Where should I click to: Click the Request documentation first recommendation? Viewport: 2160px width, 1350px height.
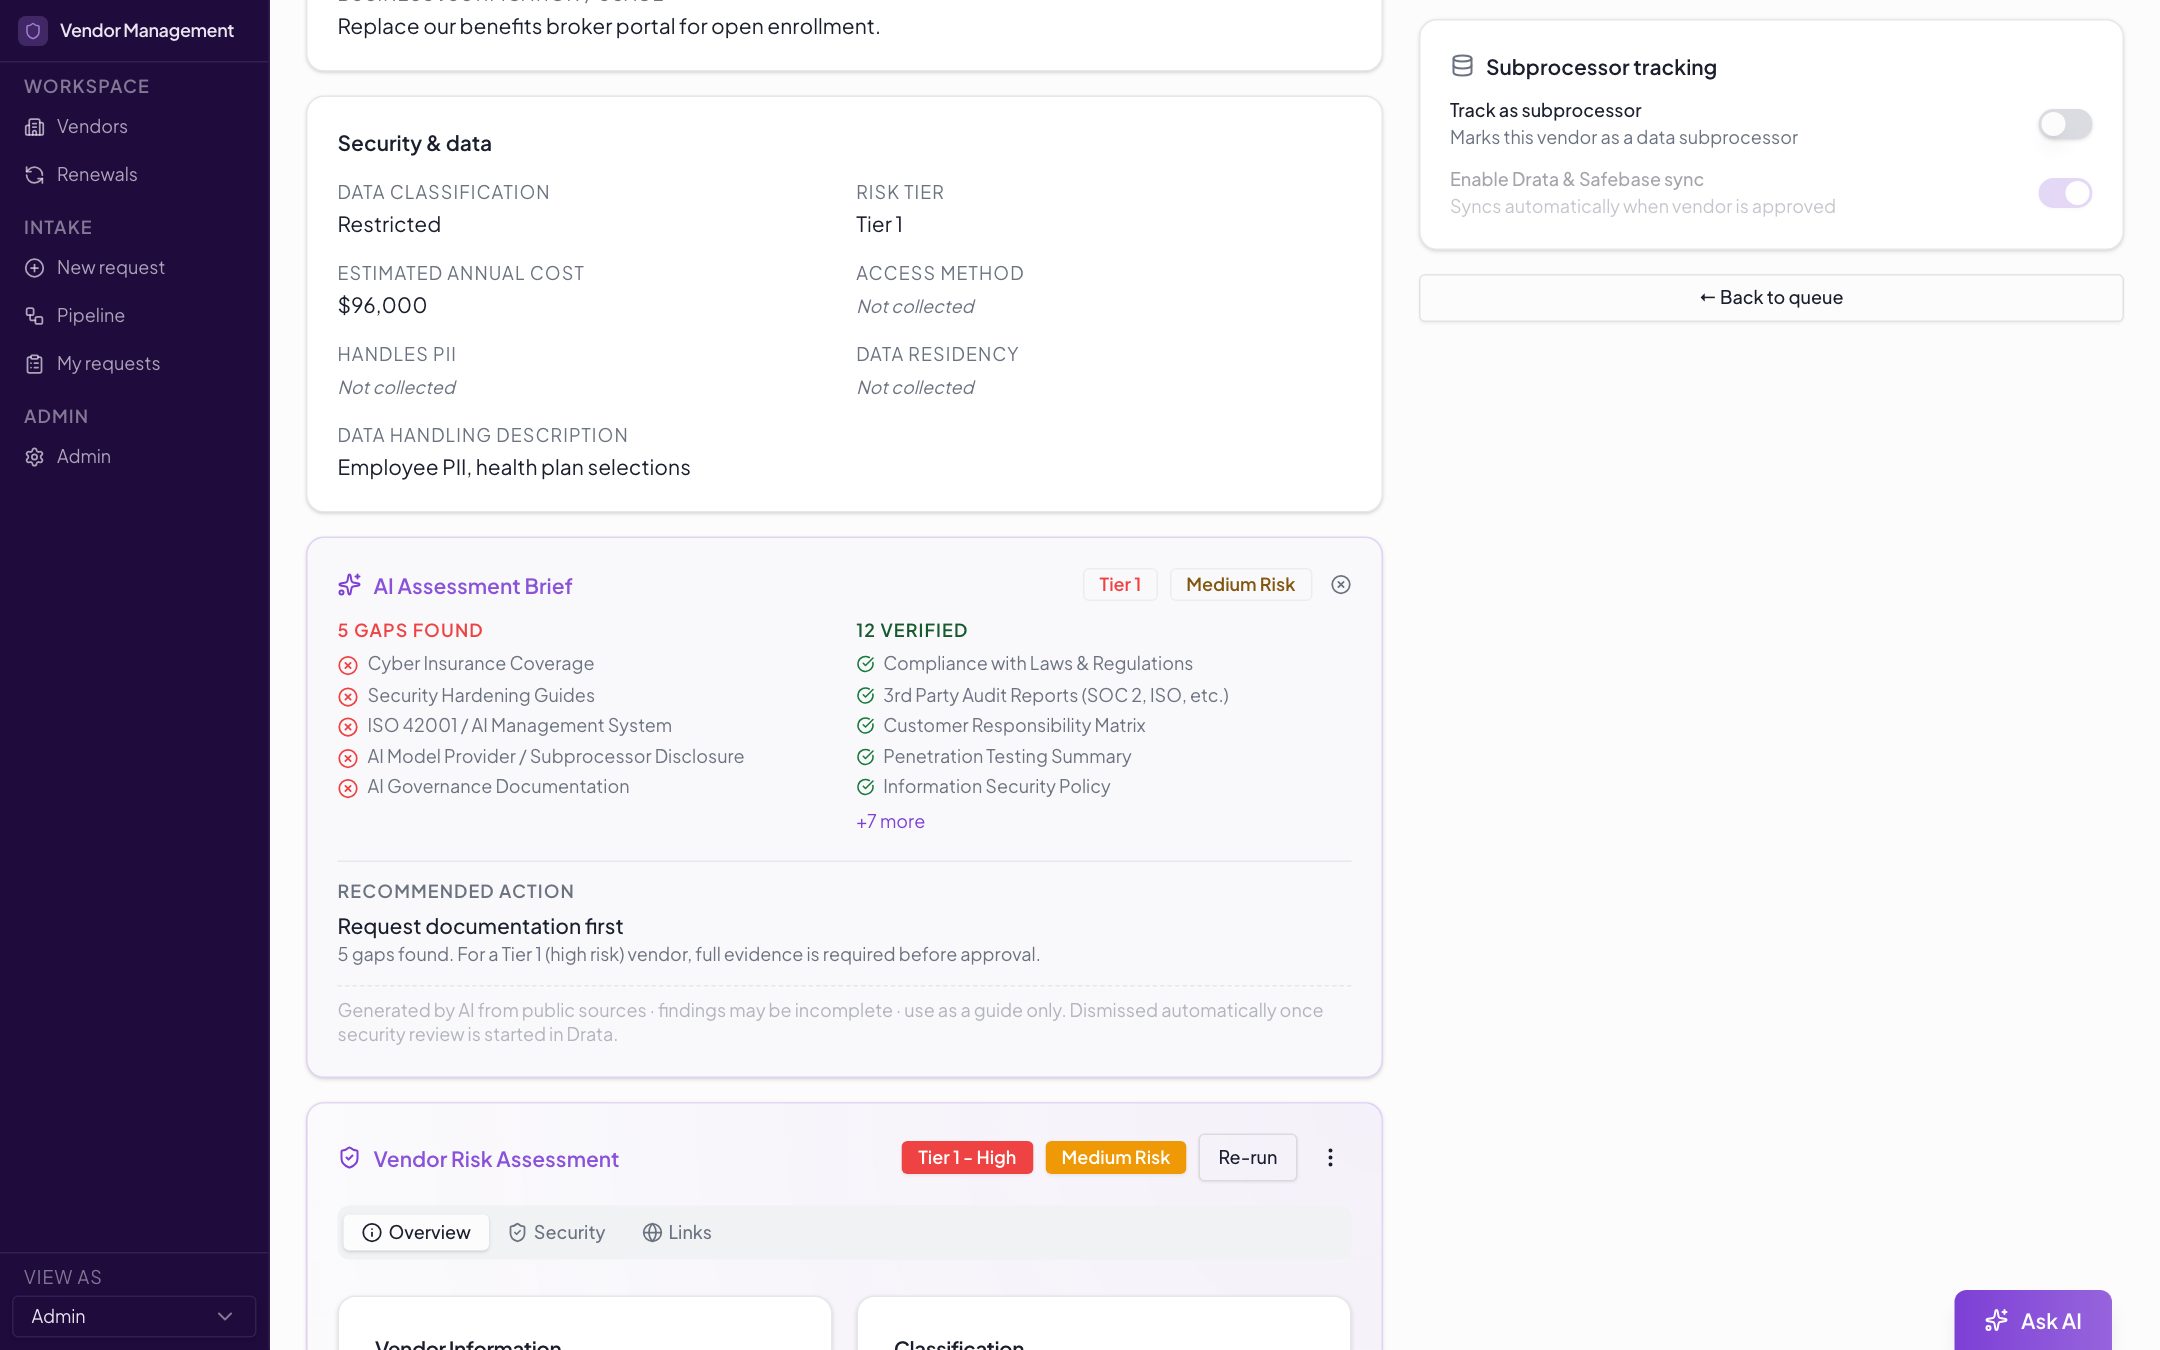(x=480, y=926)
